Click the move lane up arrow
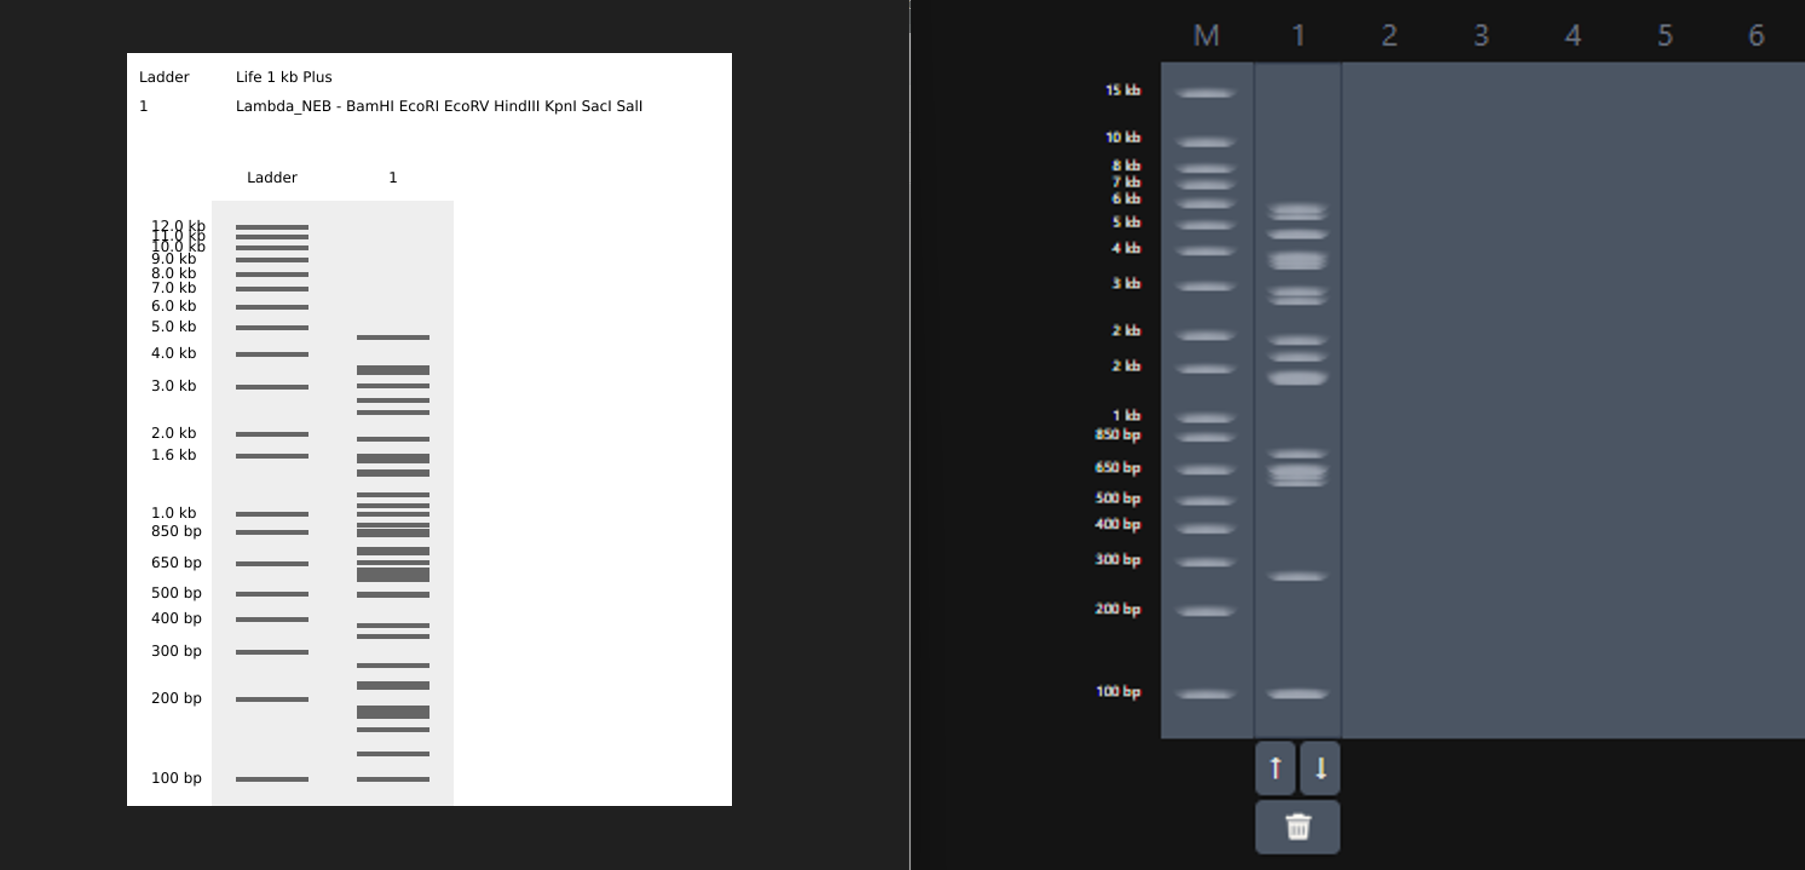Screen dimensions: 1805x870 click(x=1275, y=768)
